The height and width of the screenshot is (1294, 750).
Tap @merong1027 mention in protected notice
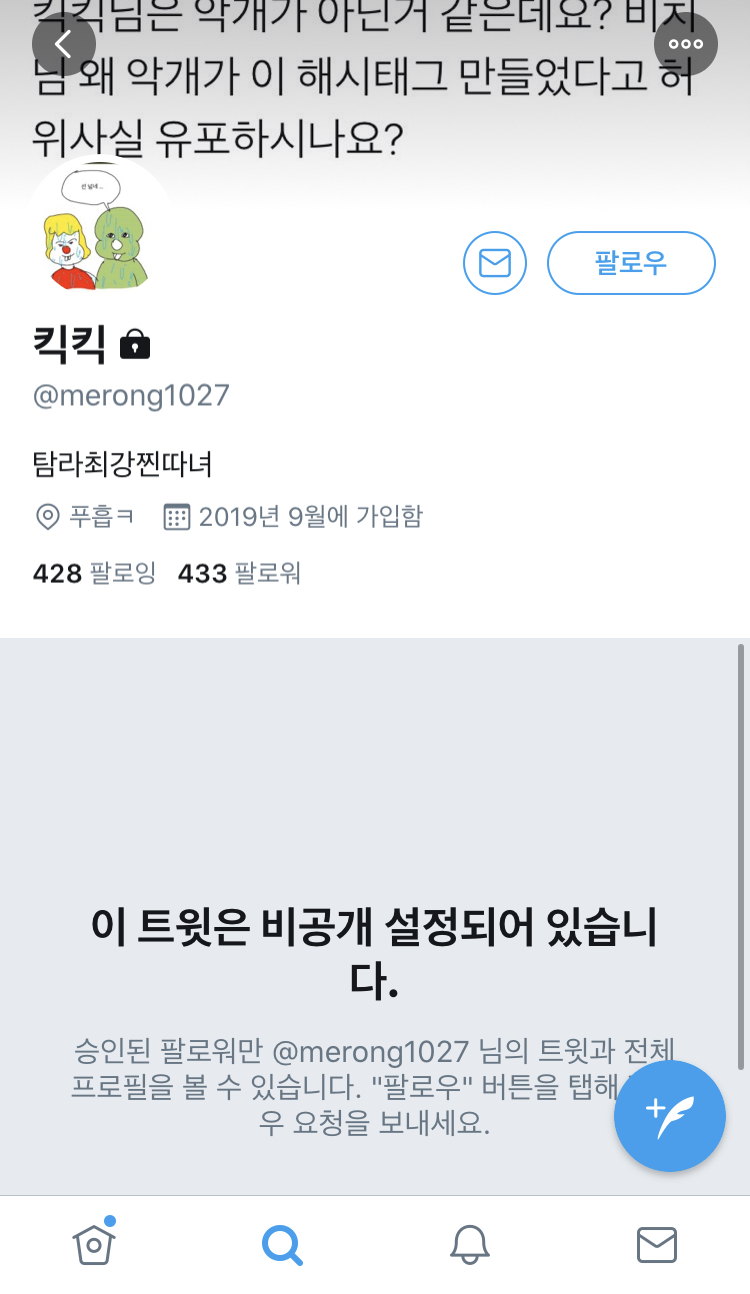coord(370,1051)
